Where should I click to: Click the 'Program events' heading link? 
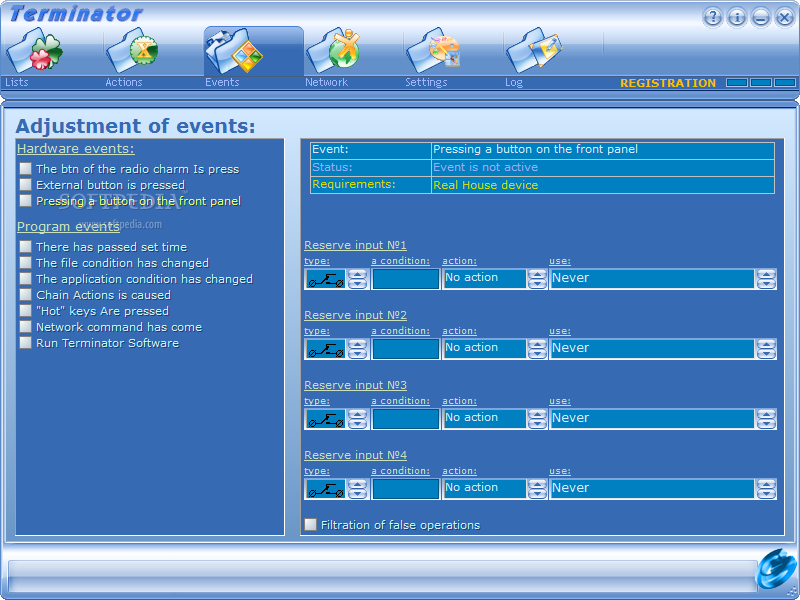click(x=68, y=227)
